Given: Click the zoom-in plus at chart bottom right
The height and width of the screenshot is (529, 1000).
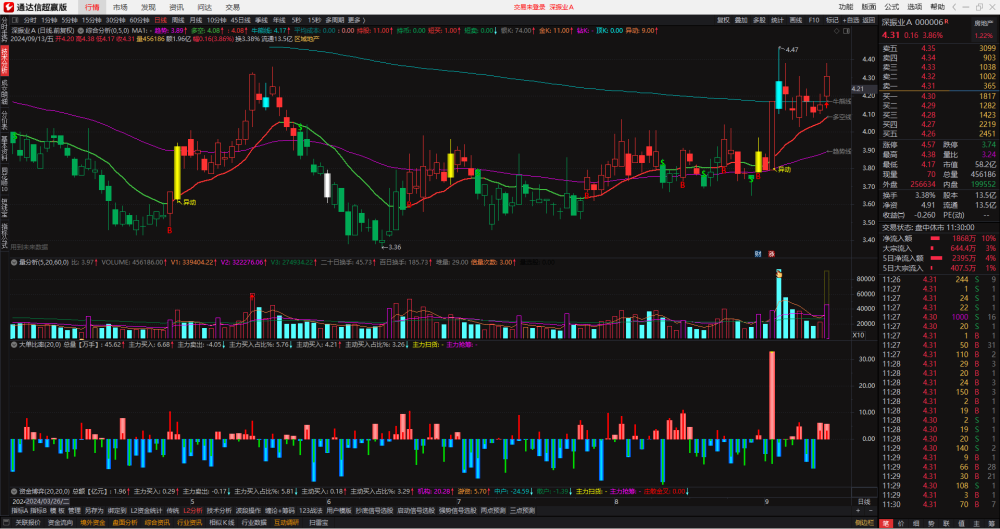Looking at the screenshot, I should click(858, 510).
